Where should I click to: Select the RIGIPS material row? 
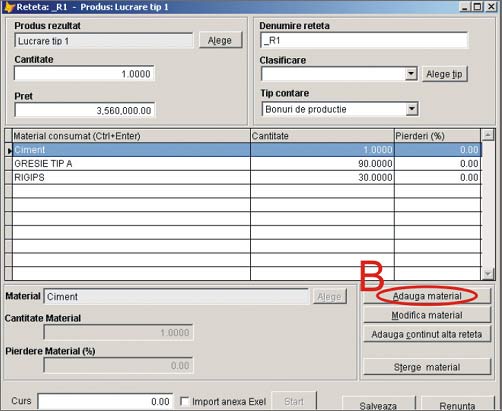pyautogui.click(x=247, y=177)
